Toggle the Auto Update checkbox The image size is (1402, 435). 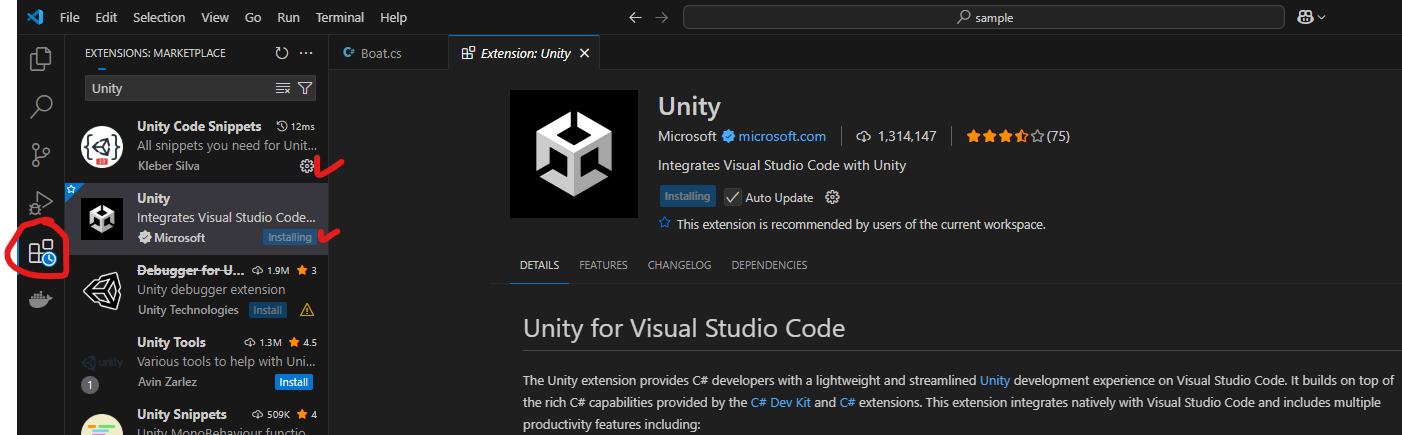[733, 197]
